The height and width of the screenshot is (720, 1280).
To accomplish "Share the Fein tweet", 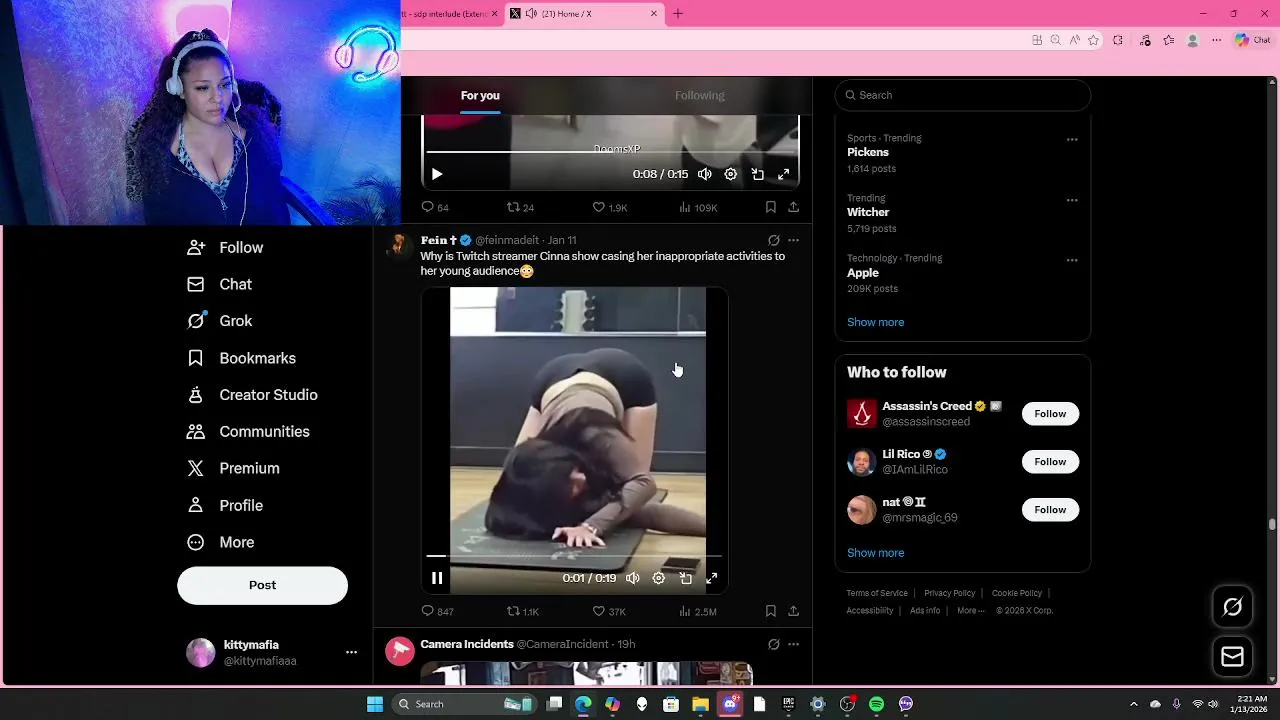I will click(x=793, y=611).
